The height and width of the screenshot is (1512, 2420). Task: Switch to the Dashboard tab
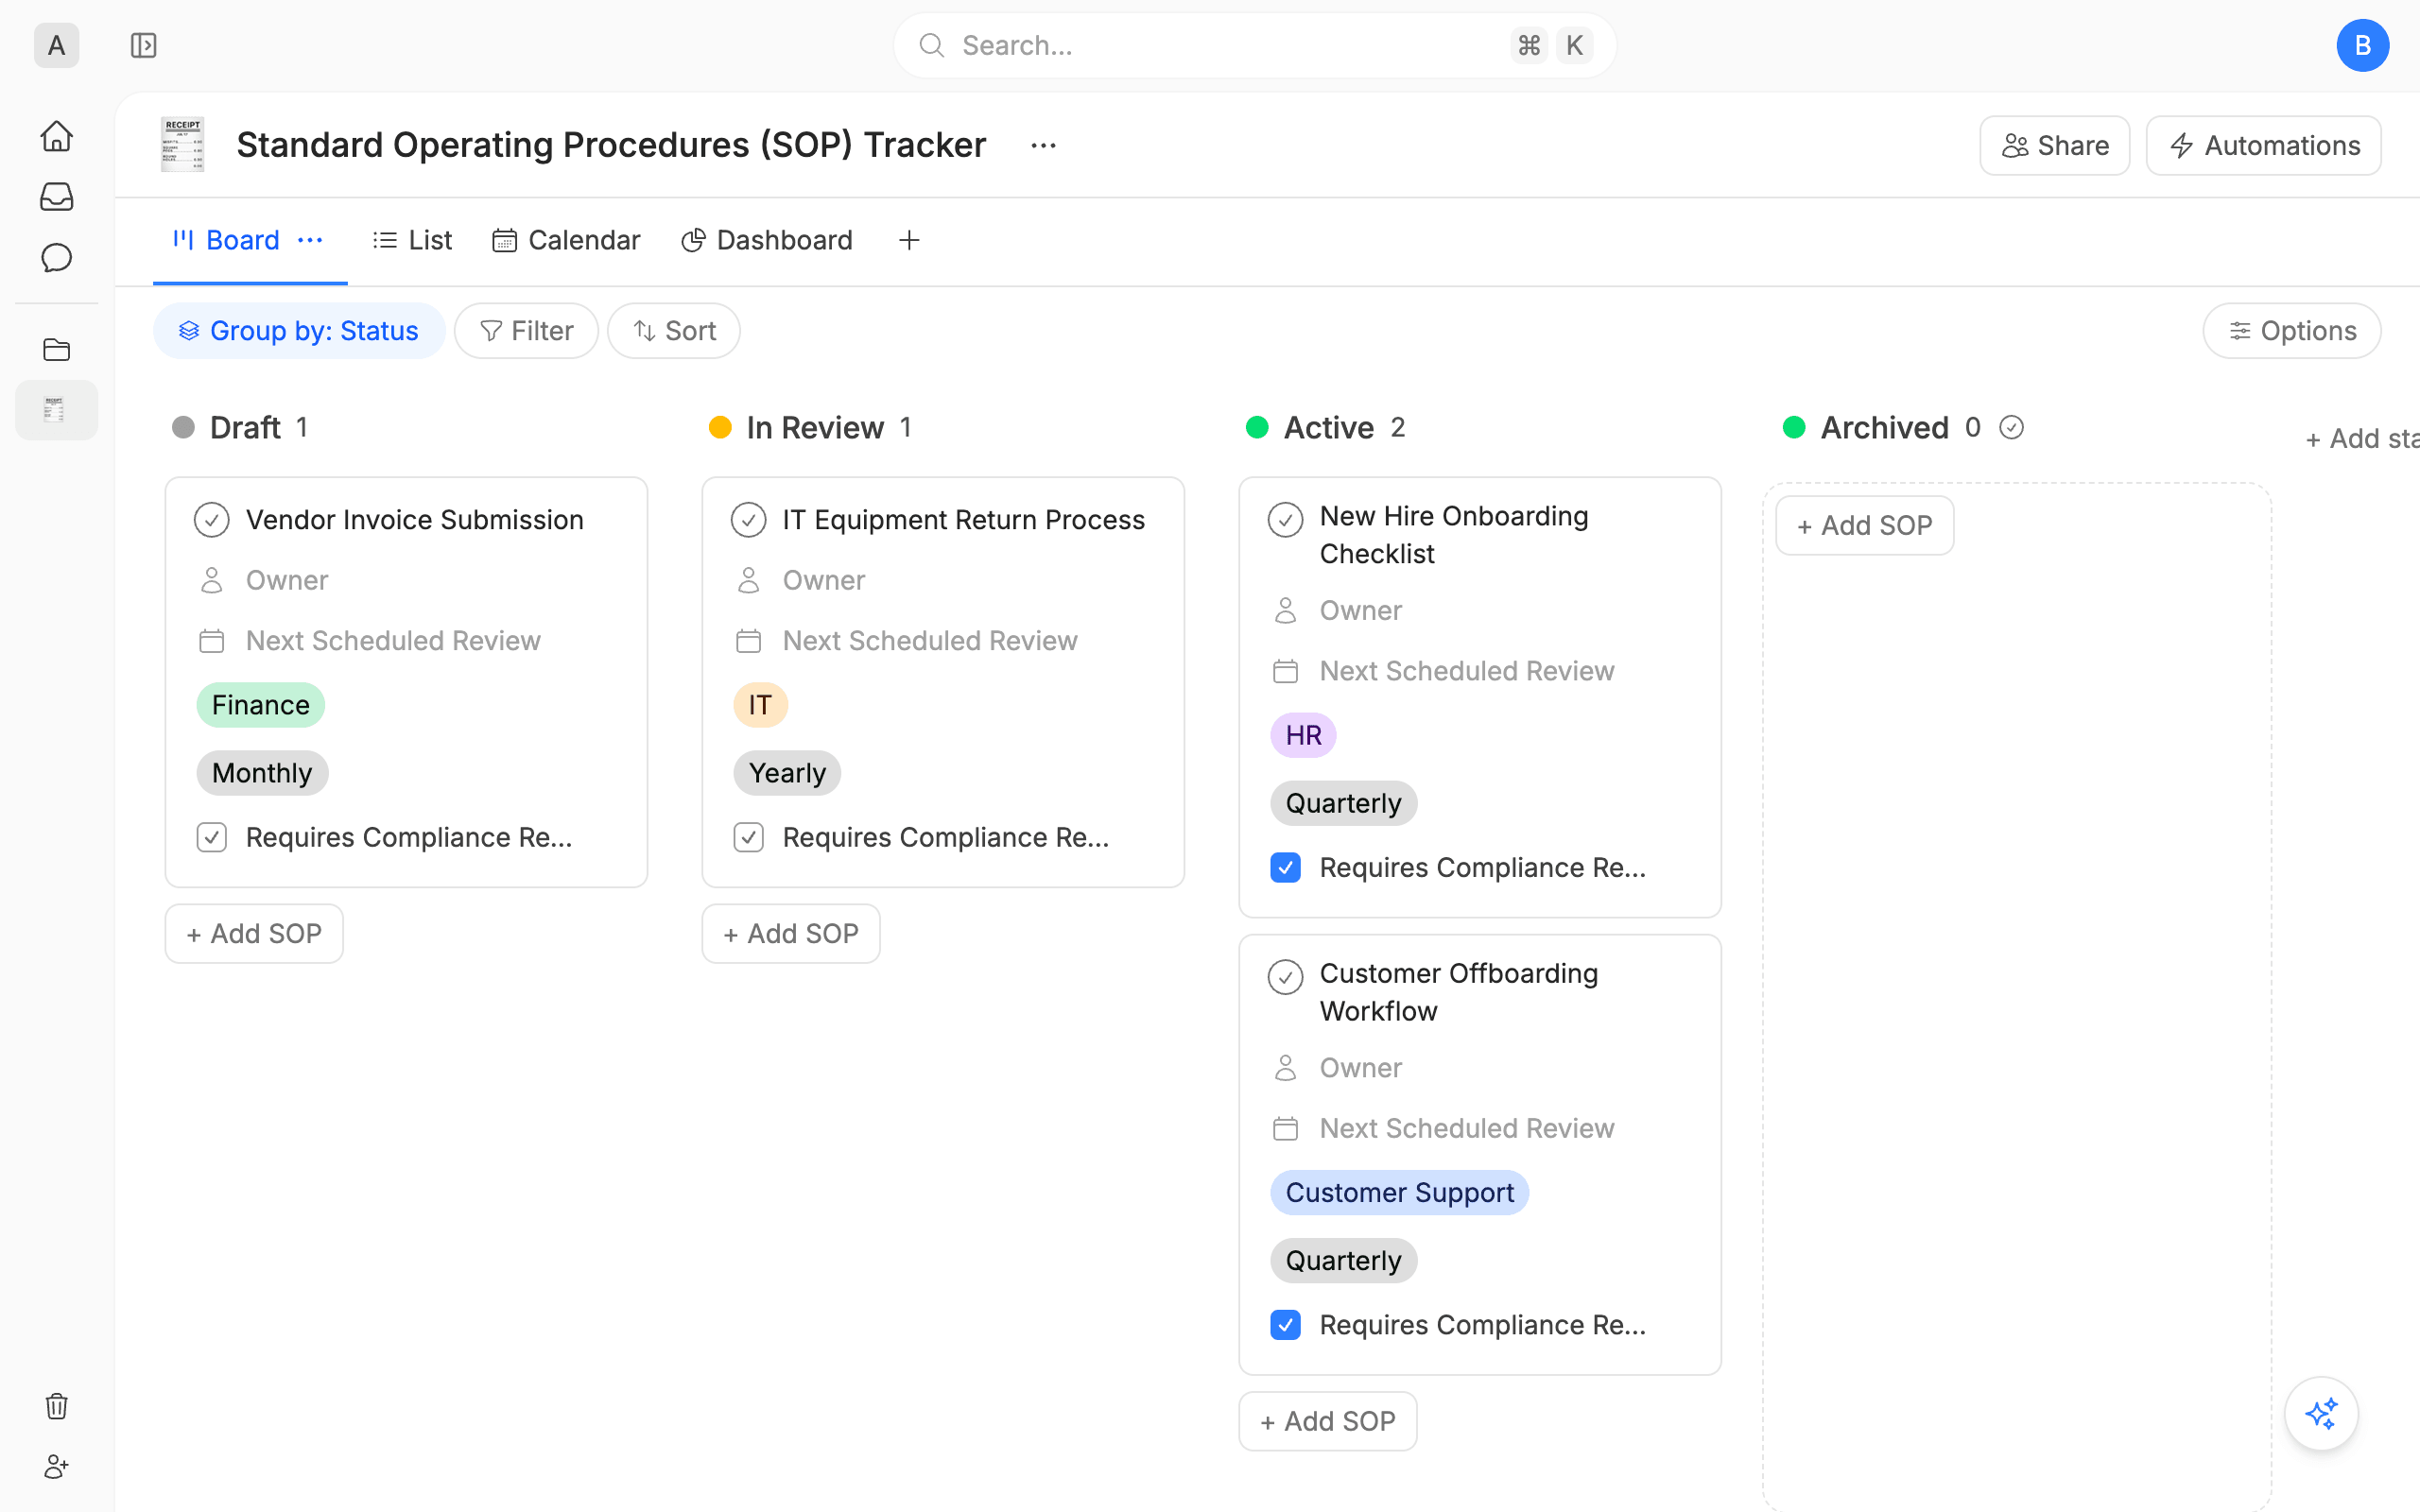coord(767,240)
